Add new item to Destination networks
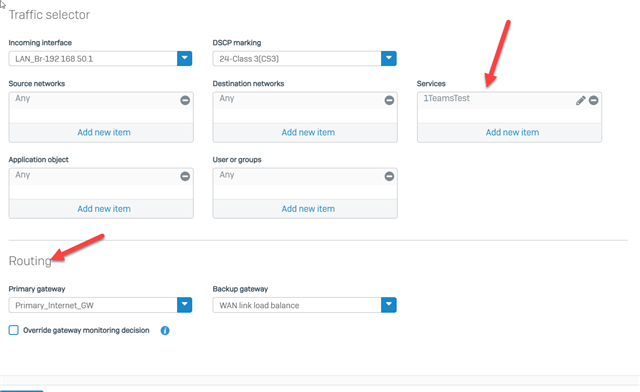The width and height of the screenshot is (640, 392). 308,132
